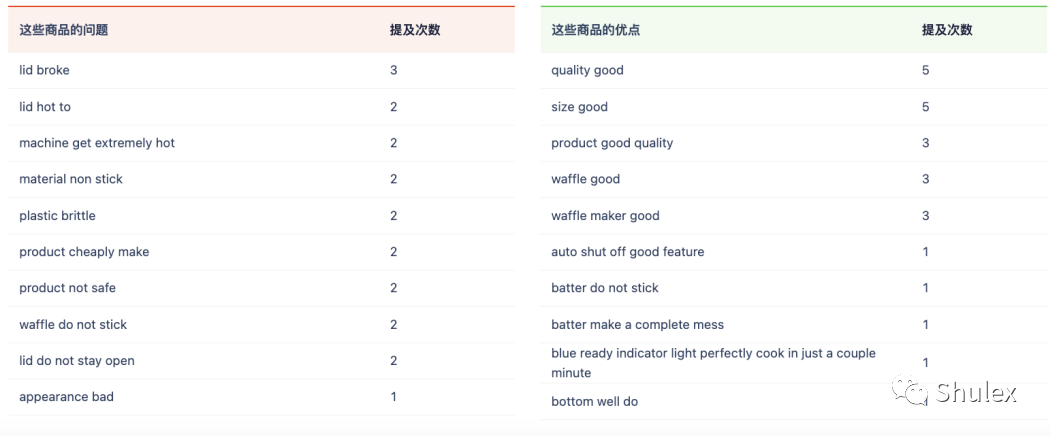This screenshot has height=436, width=1051.
Task: Select the 'batter make a complete mess' row
Action: [x=796, y=325]
